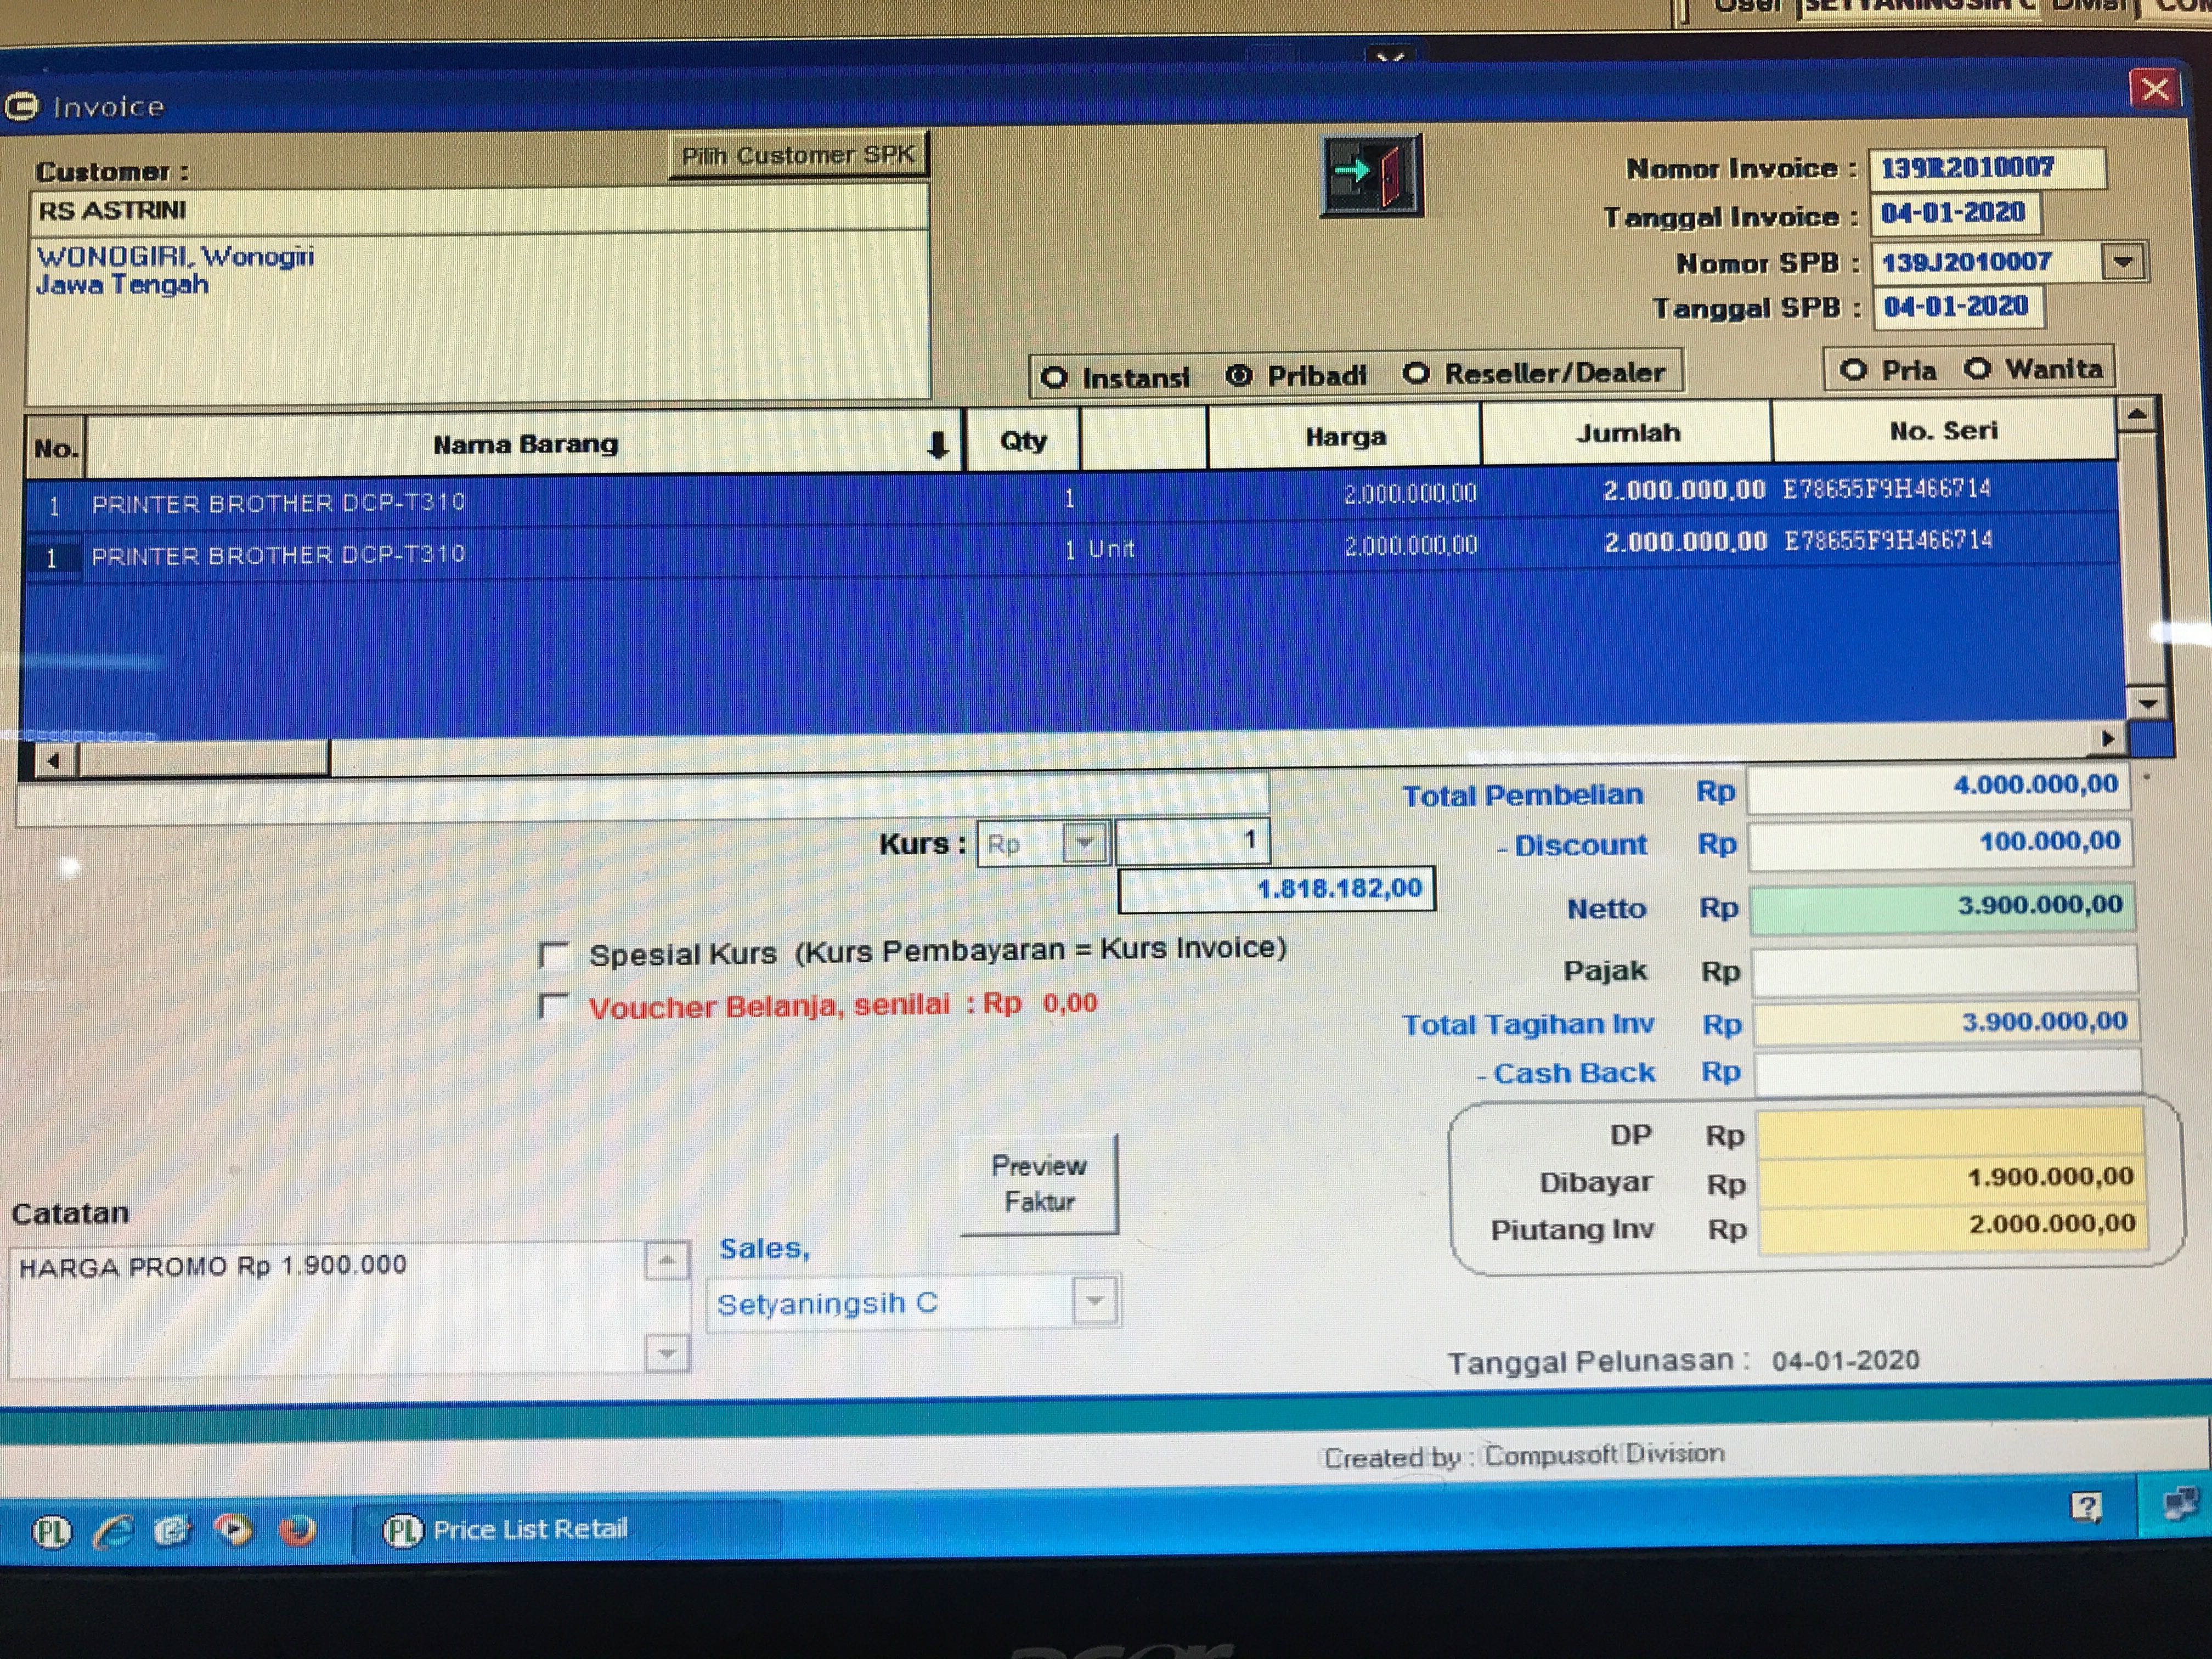Click the exit door icon
The width and height of the screenshot is (2212, 1659).
tap(1371, 176)
